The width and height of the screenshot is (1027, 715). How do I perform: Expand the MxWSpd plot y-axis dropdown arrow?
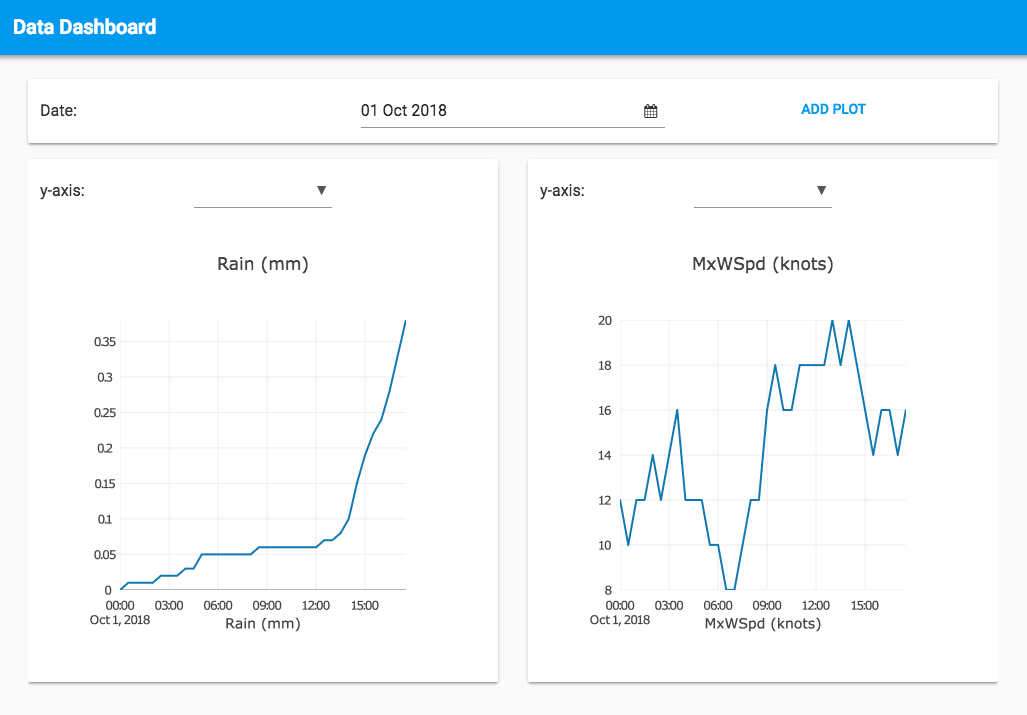click(x=821, y=190)
